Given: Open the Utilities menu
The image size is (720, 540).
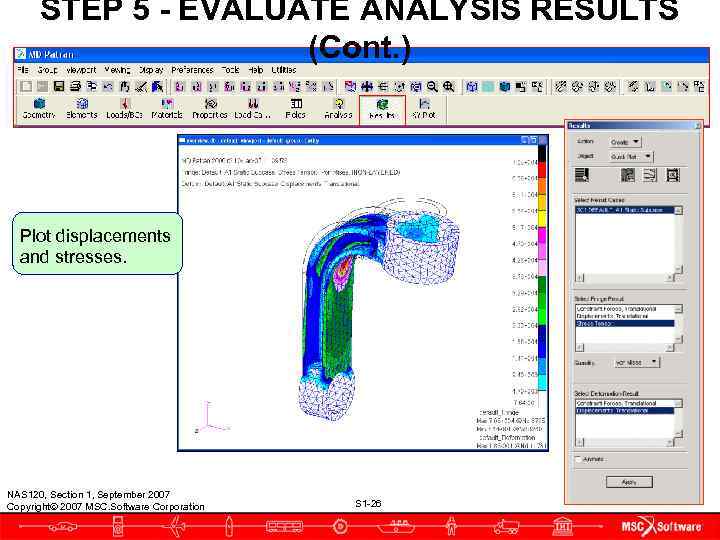Looking at the screenshot, I should pos(284,70).
